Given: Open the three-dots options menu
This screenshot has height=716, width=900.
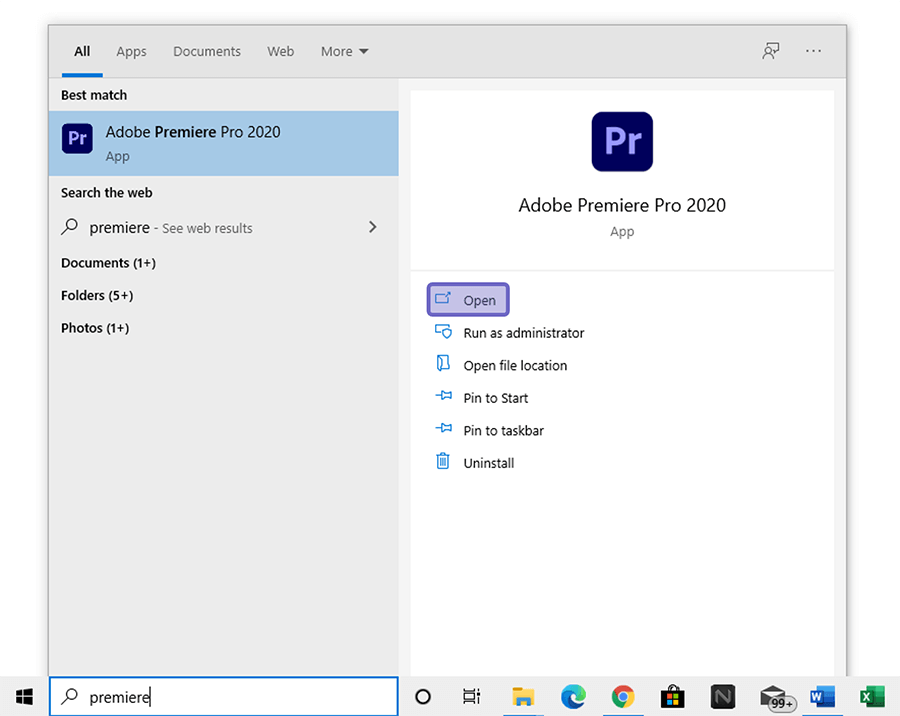Looking at the screenshot, I should [x=813, y=51].
